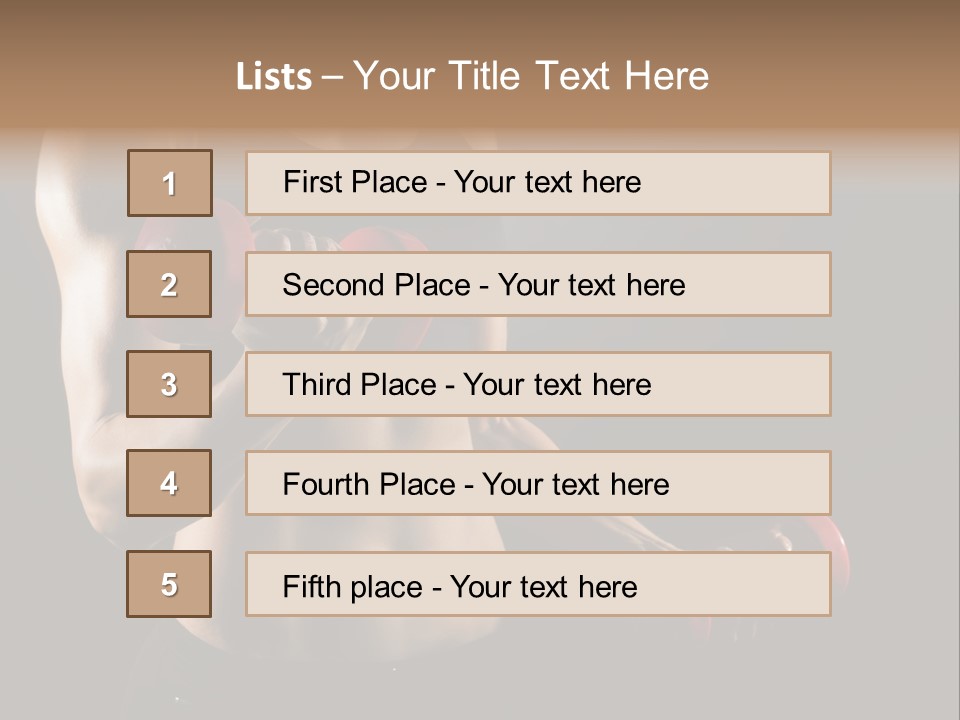Click the number 1 box
960x720 pixels.
tap(170, 183)
